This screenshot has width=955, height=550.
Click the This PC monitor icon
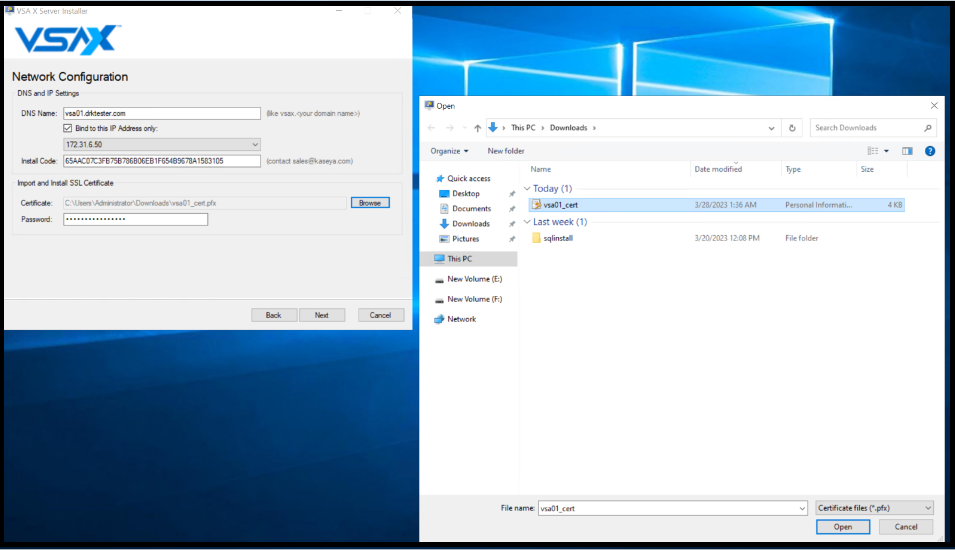pos(439,259)
